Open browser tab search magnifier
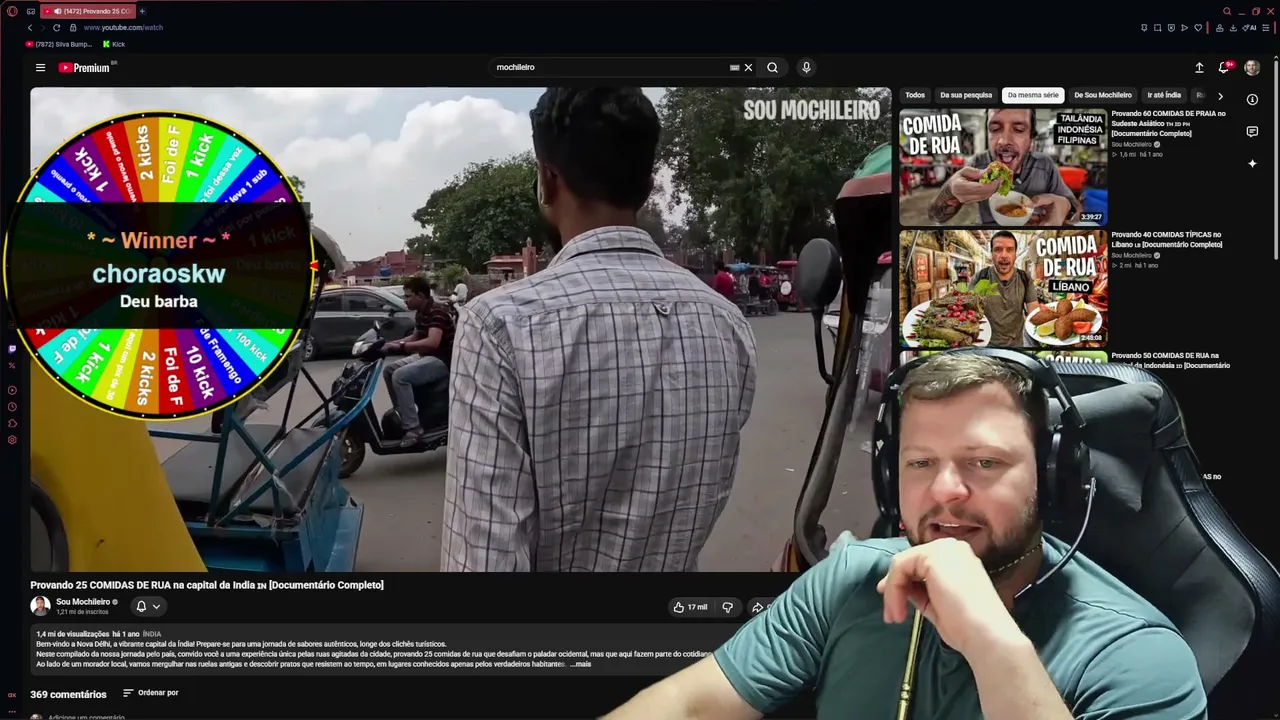Viewport: 1280px width, 720px height. coord(1227,11)
